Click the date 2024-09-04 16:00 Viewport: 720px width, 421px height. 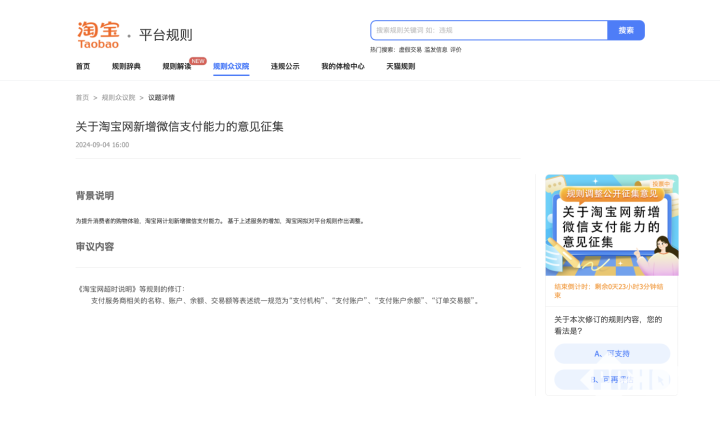coord(102,145)
